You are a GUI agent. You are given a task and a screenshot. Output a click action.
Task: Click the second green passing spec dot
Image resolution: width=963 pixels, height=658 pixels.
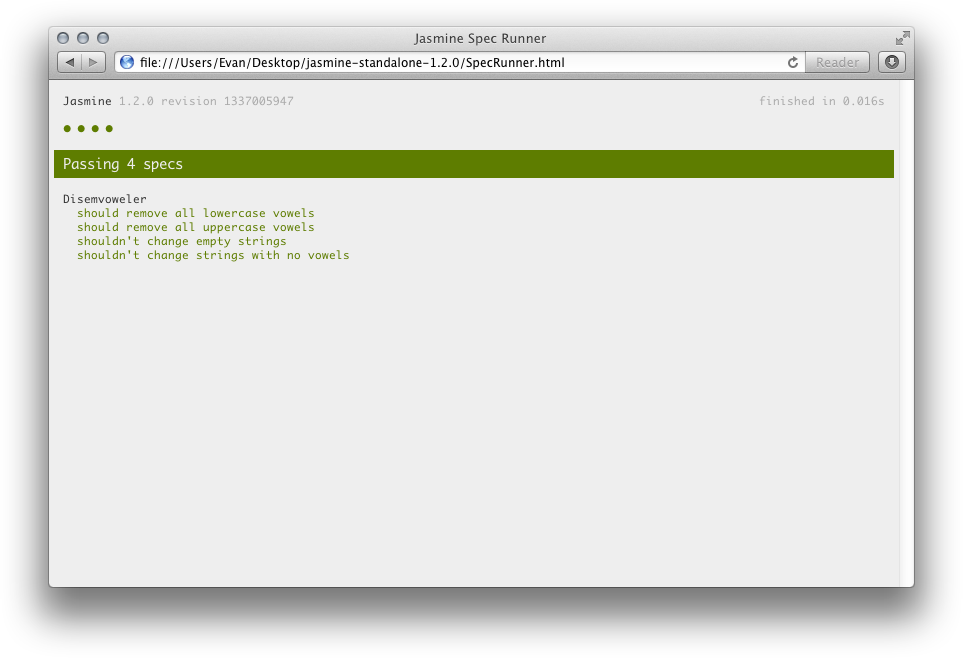pyautogui.click(x=81, y=128)
